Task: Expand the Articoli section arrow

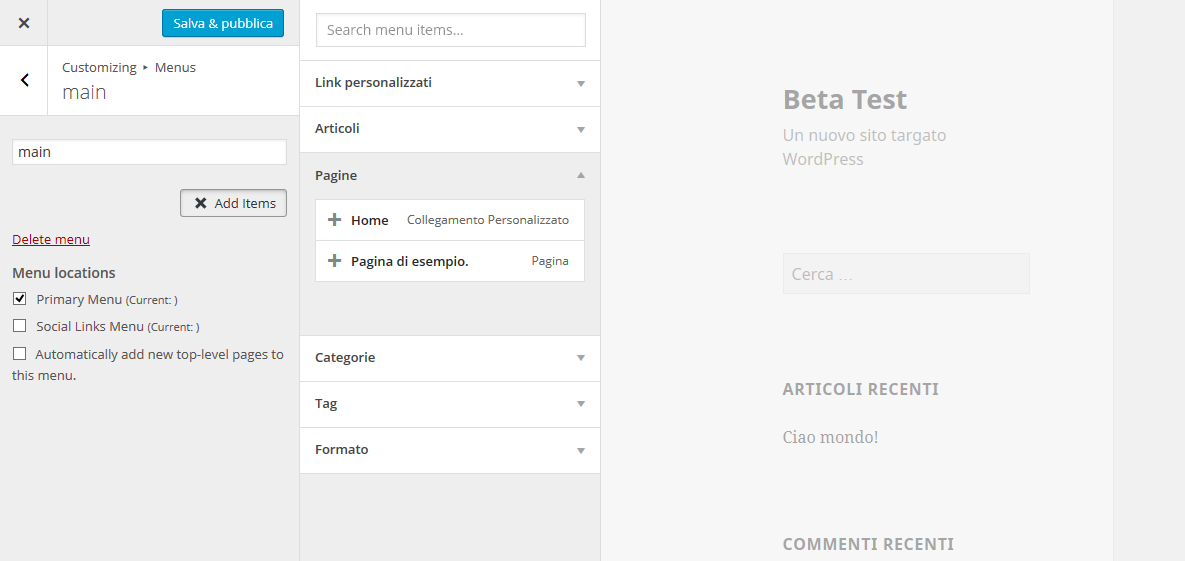Action: 580,129
